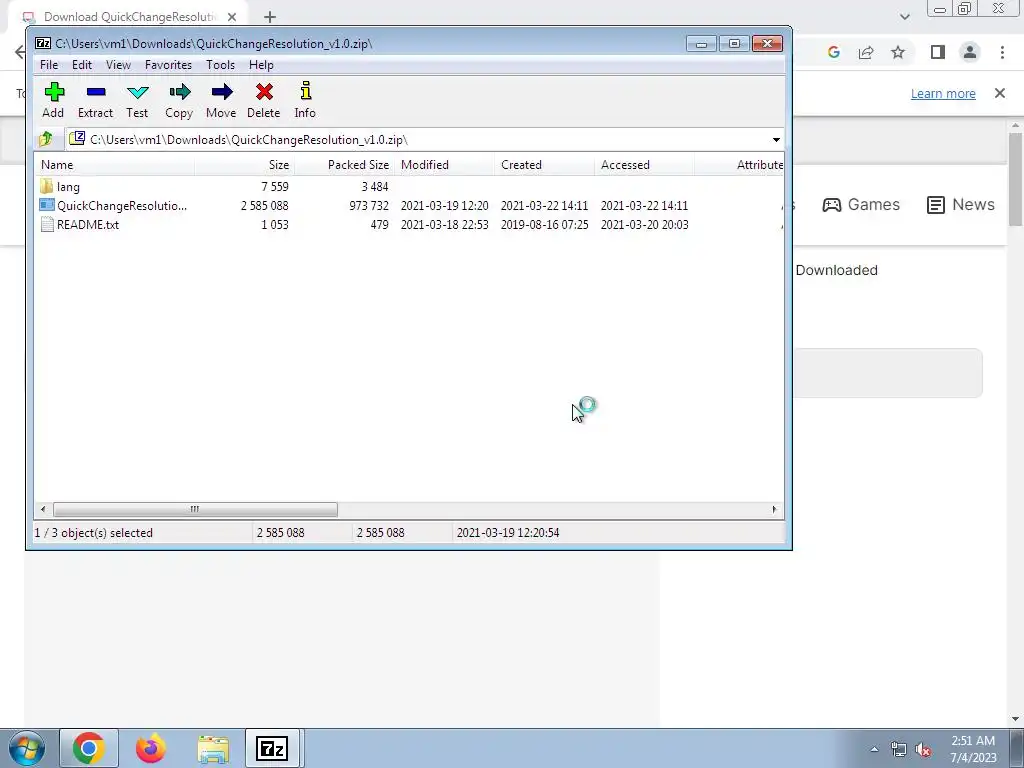Switch to Chrome in the taskbar
The height and width of the screenshot is (768, 1024).
[89, 748]
